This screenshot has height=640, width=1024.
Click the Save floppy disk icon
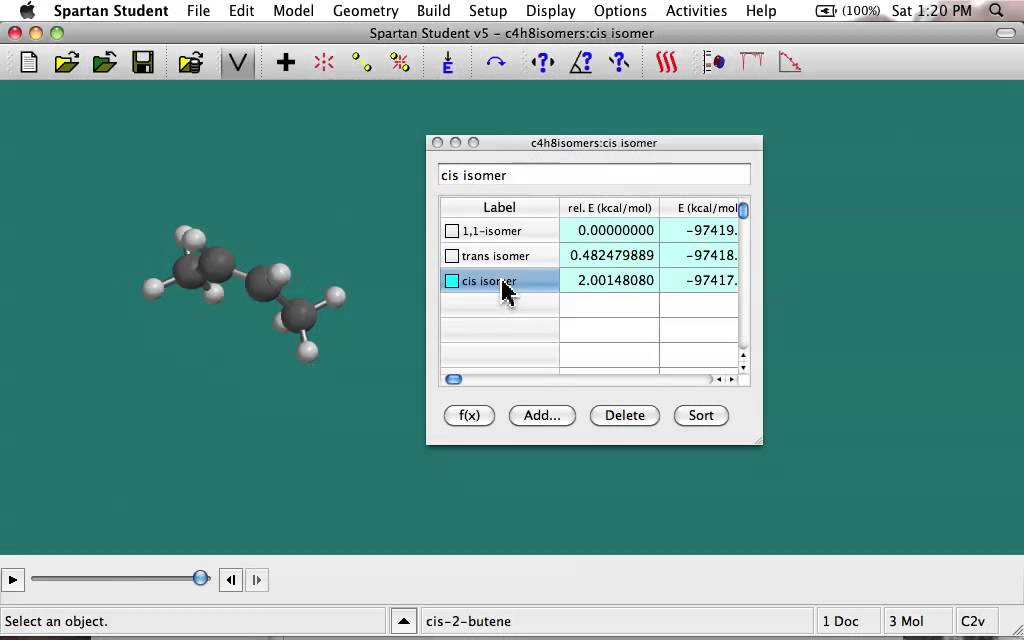tap(142, 63)
